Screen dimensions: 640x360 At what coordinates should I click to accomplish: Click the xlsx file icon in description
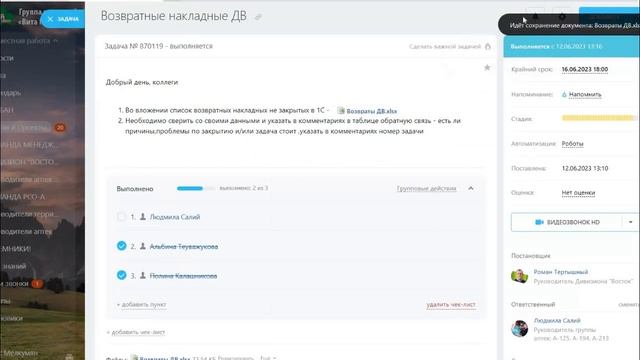tap(341, 111)
